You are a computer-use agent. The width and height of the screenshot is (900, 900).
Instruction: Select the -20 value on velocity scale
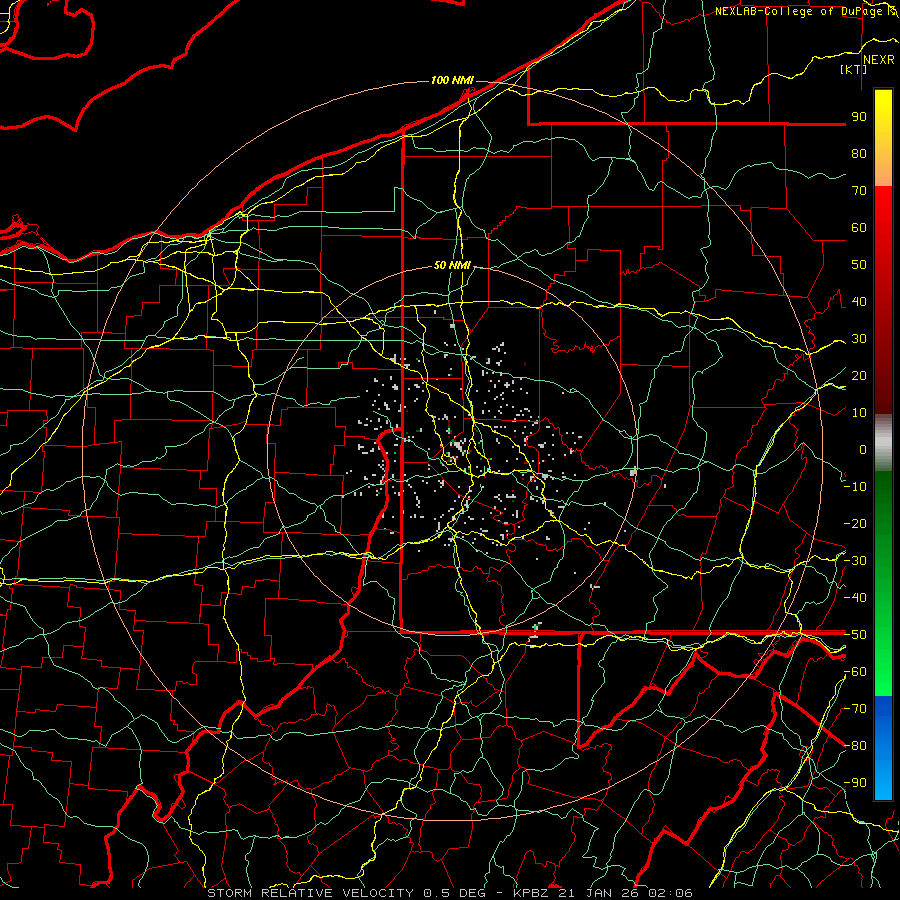[855, 524]
